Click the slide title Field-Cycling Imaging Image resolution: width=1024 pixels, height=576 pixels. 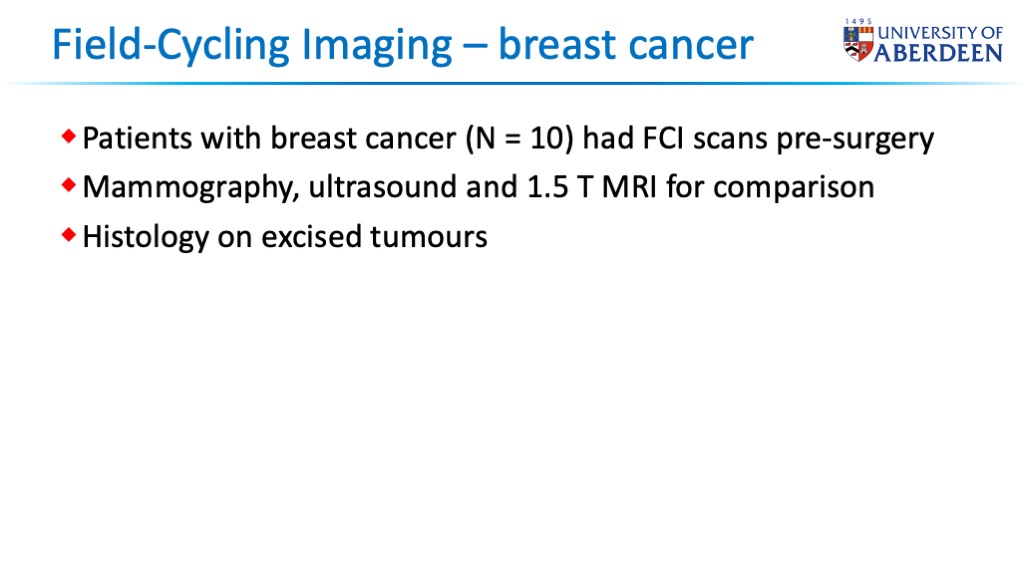coord(251,45)
